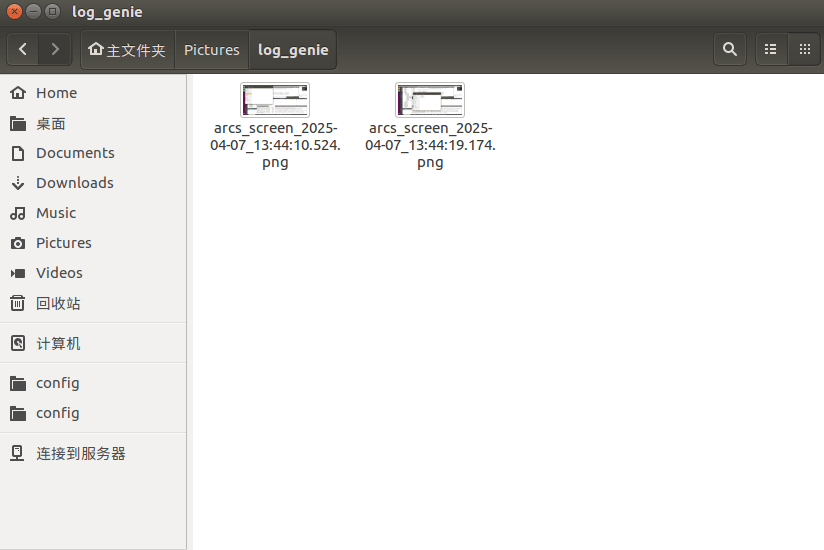Go forward with the right arrow

click(x=55, y=49)
